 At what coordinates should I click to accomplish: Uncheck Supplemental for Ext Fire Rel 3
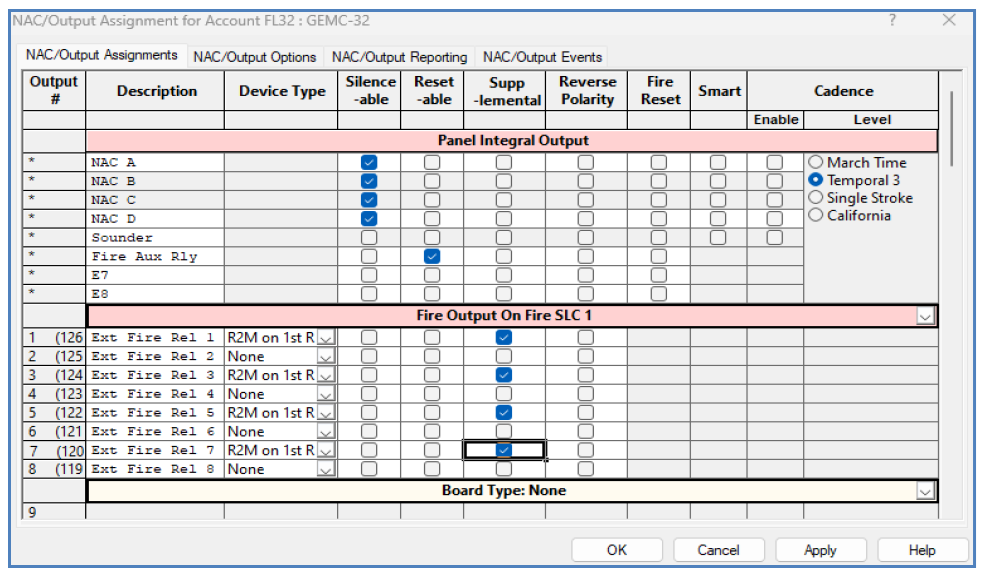[503, 375]
